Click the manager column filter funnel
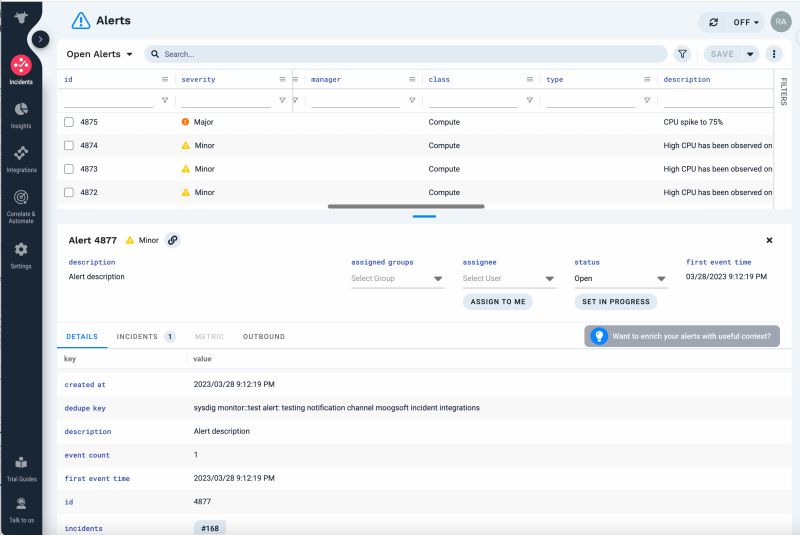Viewport: 800px width, 535px height. tap(412, 100)
